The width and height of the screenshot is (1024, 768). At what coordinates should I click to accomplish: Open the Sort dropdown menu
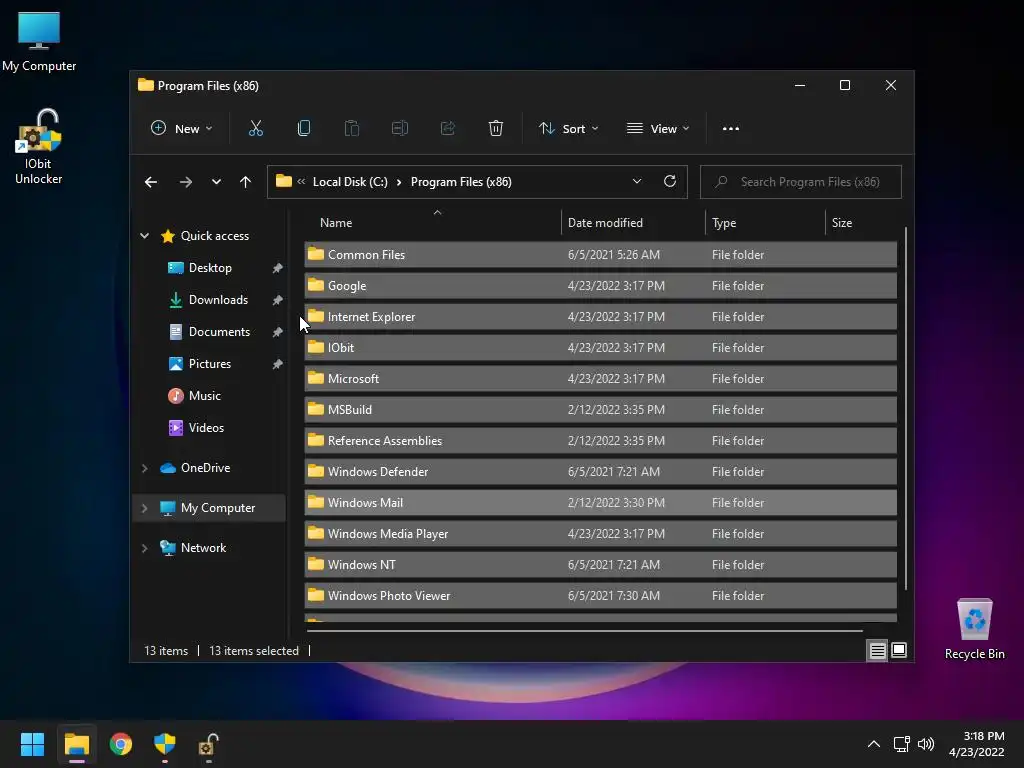click(x=568, y=129)
